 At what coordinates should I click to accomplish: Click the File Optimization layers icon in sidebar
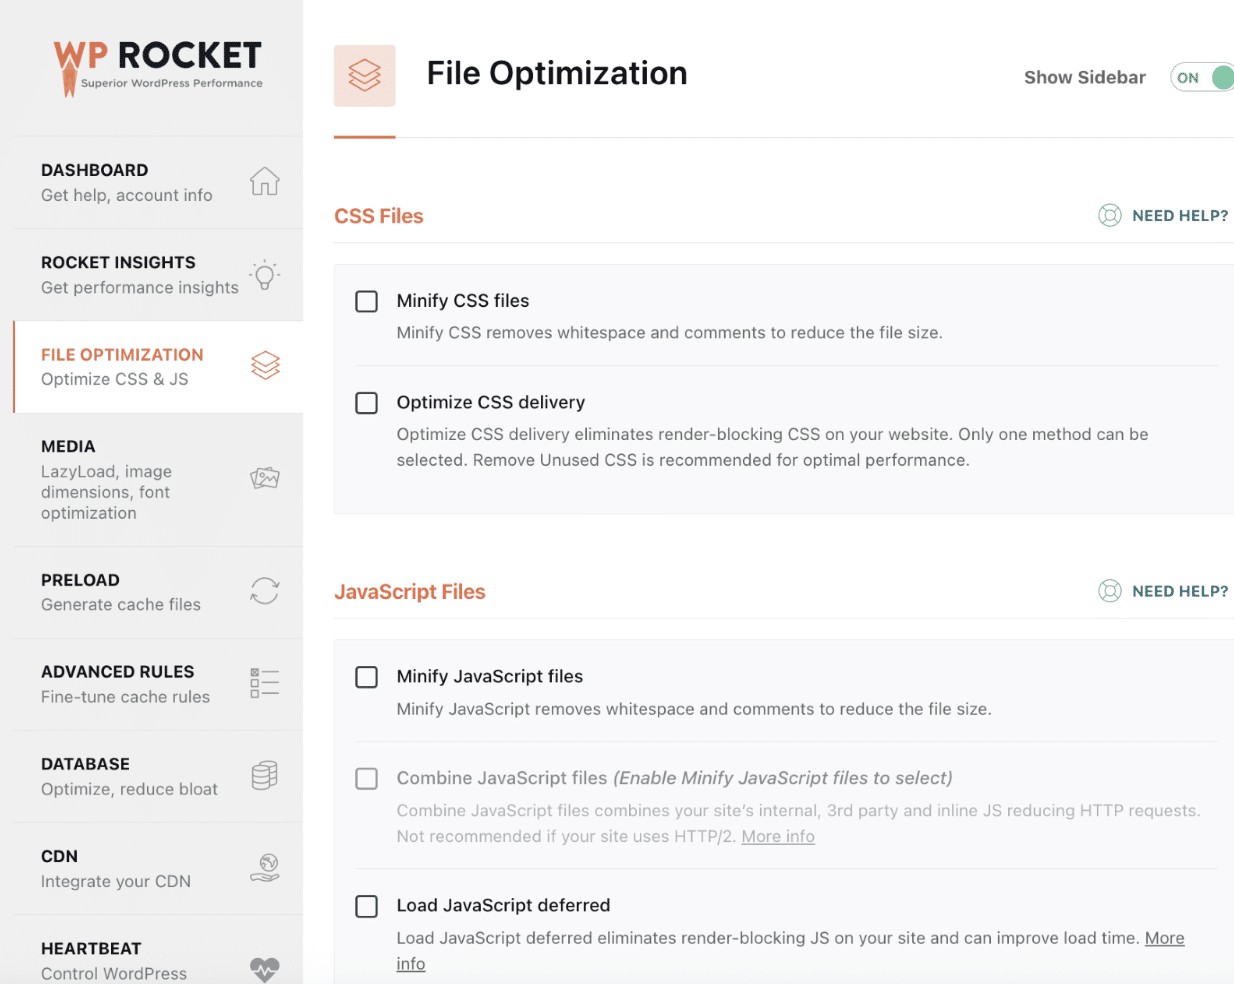coord(265,366)
